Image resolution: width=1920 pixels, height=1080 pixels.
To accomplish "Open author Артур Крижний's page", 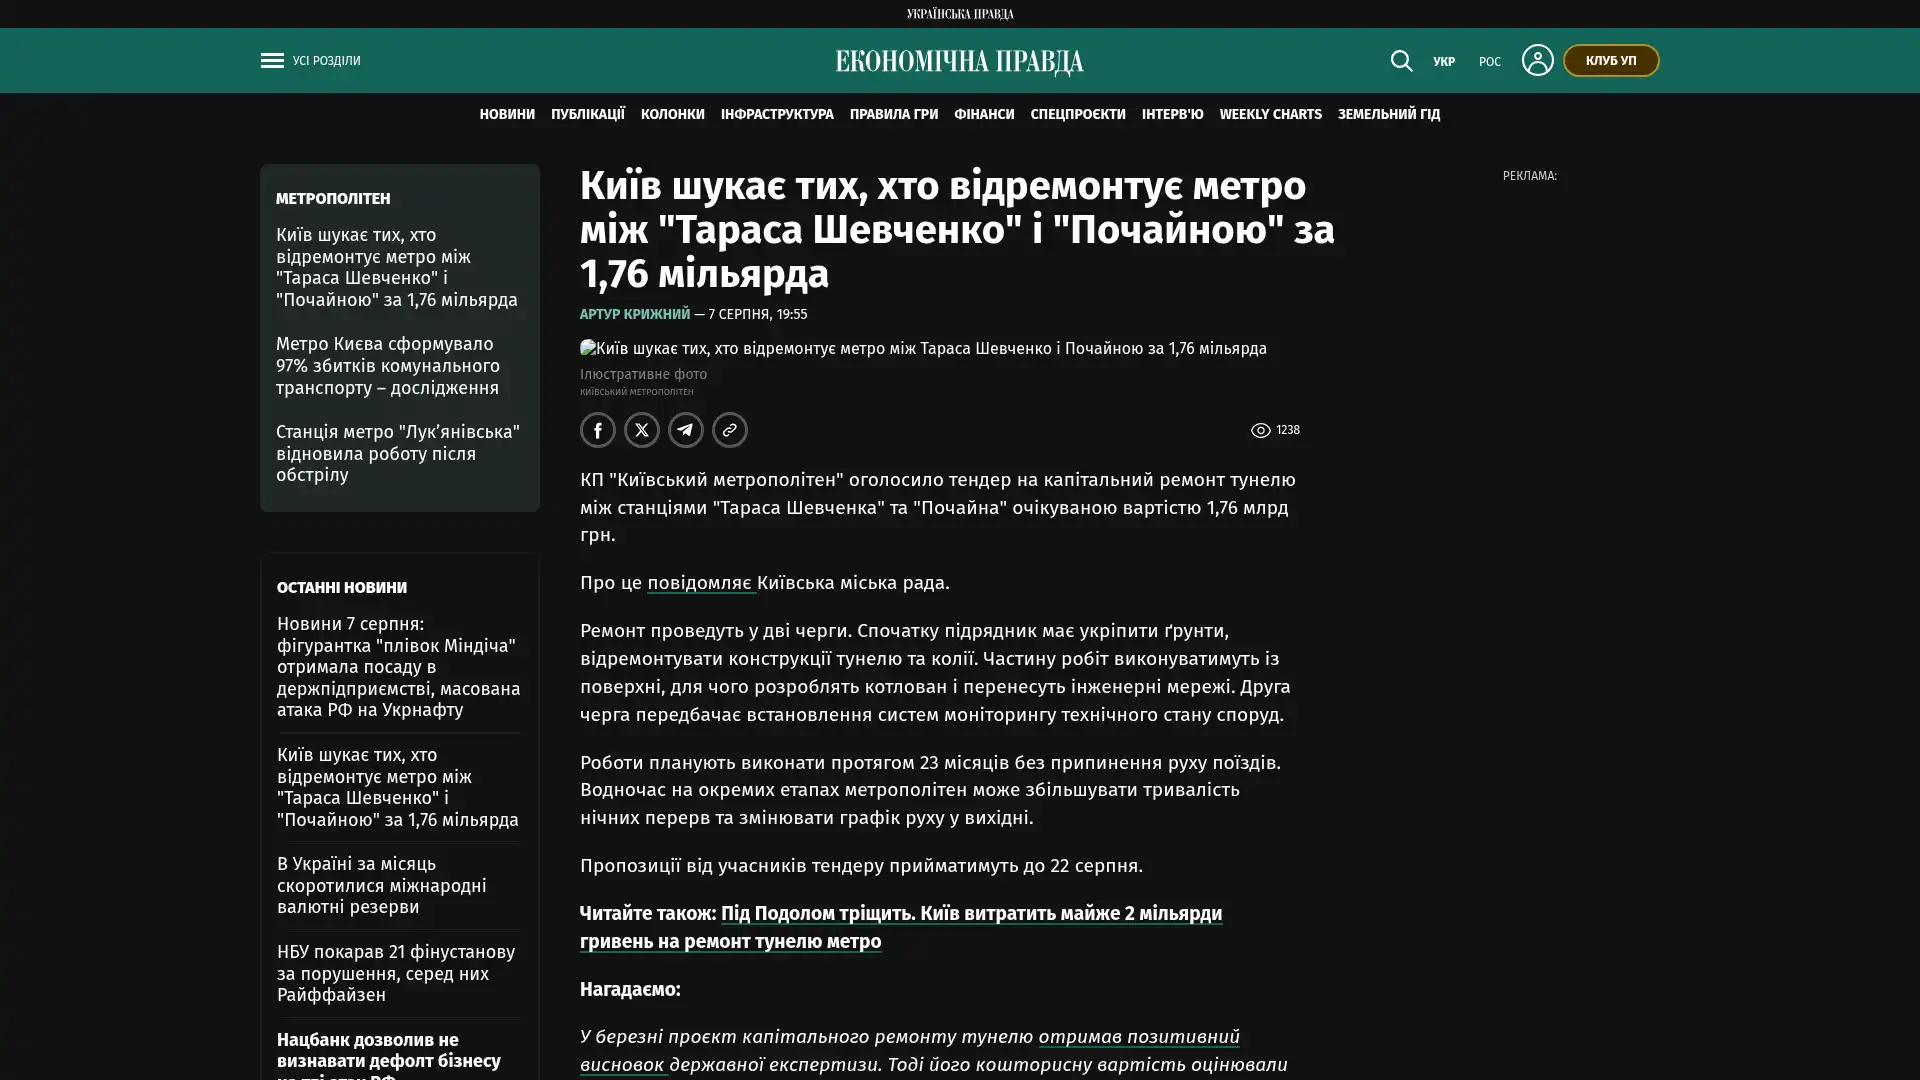I will pos(635,314).
